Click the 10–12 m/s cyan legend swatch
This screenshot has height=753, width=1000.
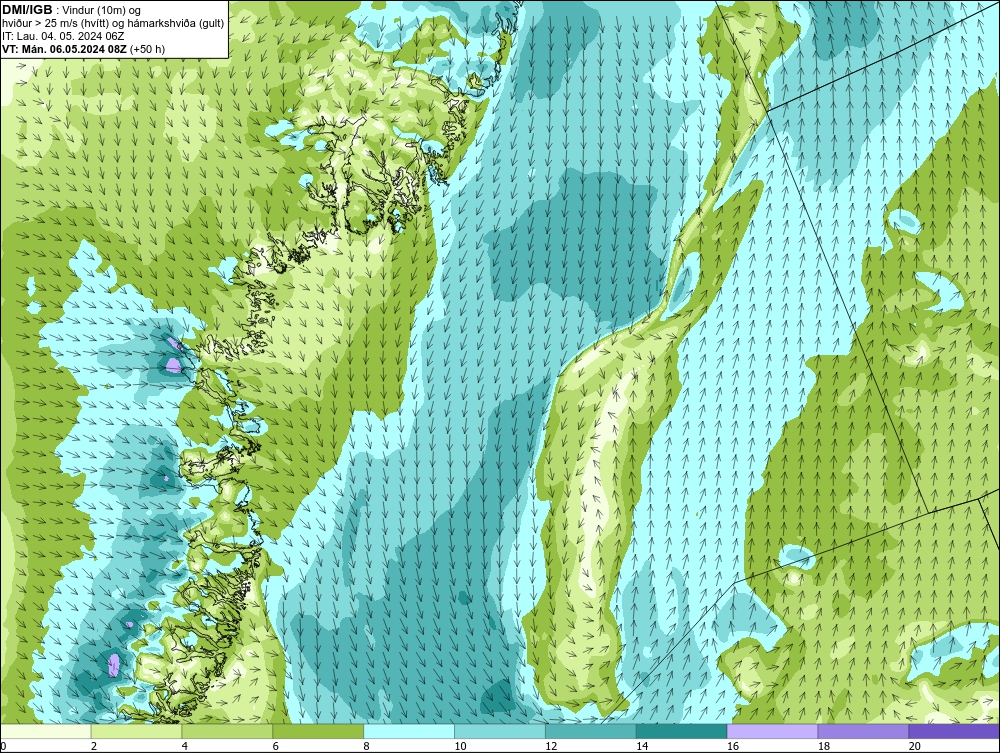tap(499, 731)
